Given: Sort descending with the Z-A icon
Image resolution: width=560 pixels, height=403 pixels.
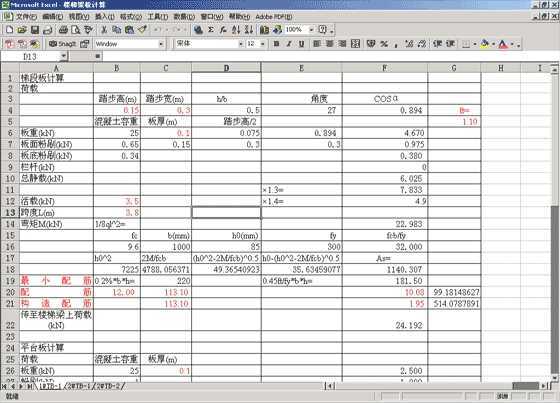Looking at the screenshot, I should 249,30.
